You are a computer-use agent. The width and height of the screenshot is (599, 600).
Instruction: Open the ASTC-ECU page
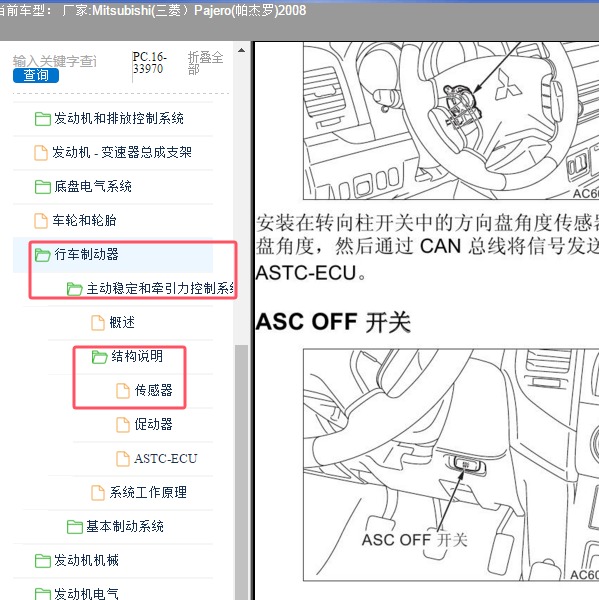(165, 459)
